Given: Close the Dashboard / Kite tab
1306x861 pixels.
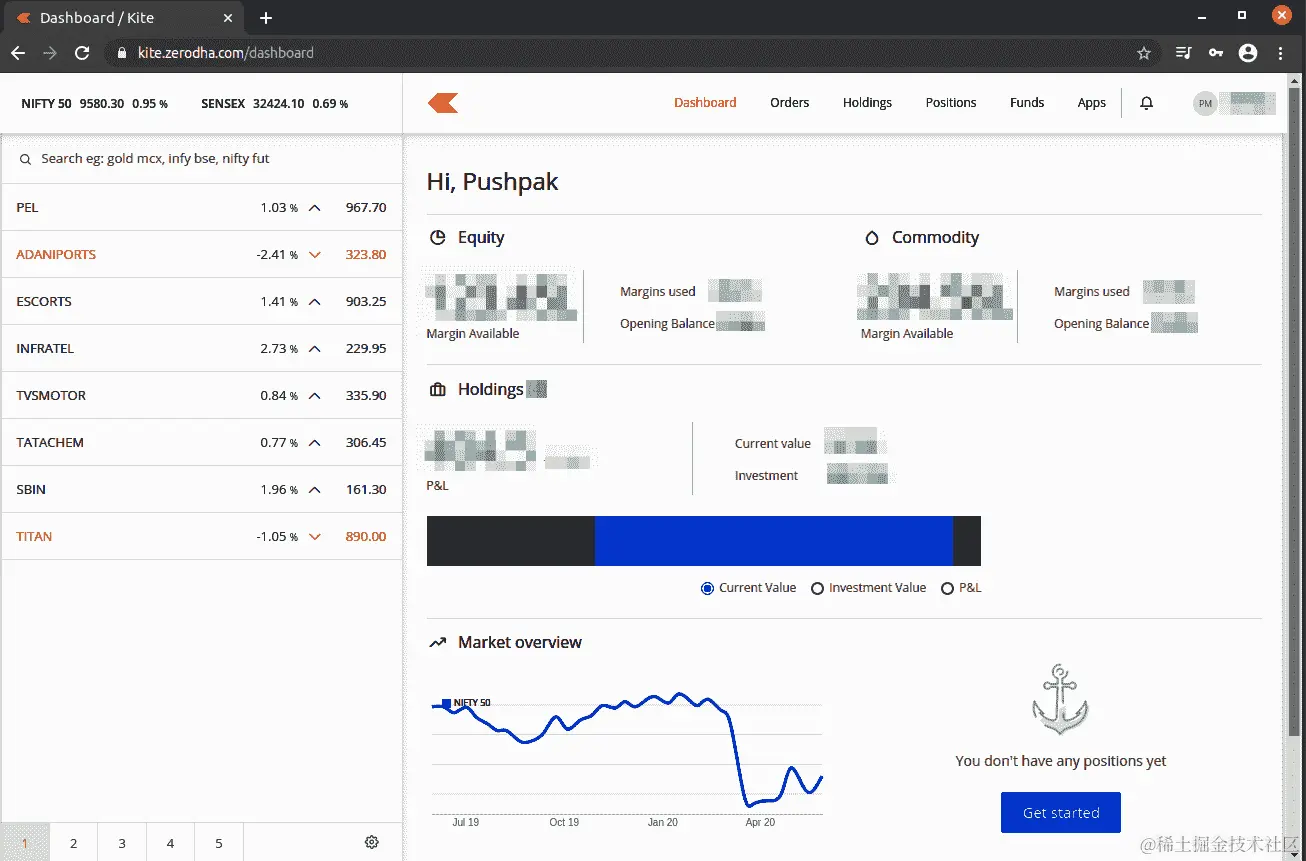Looking at the screenshot, I should (228, 18).
